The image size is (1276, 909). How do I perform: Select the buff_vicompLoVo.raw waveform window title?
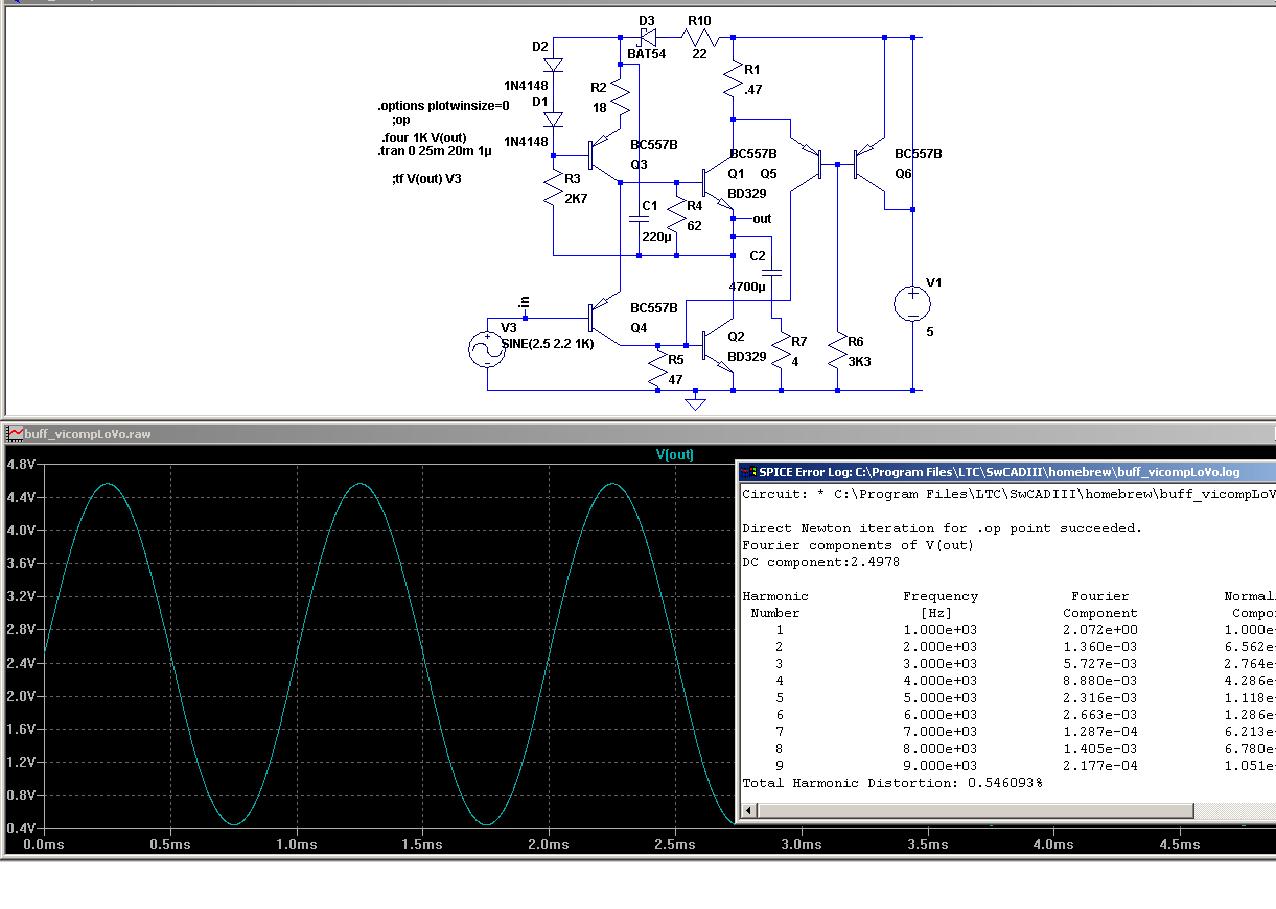point(88,434)
